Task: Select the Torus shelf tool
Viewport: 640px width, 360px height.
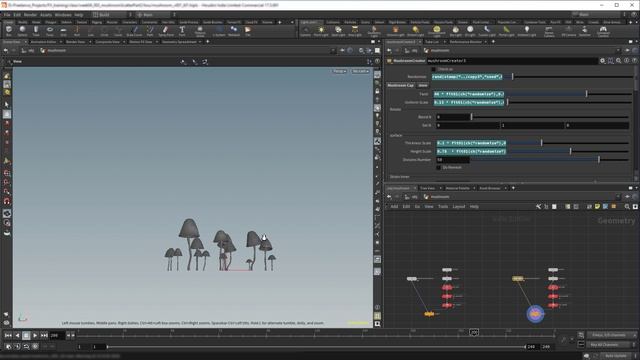Action: (x=50, y=31)
